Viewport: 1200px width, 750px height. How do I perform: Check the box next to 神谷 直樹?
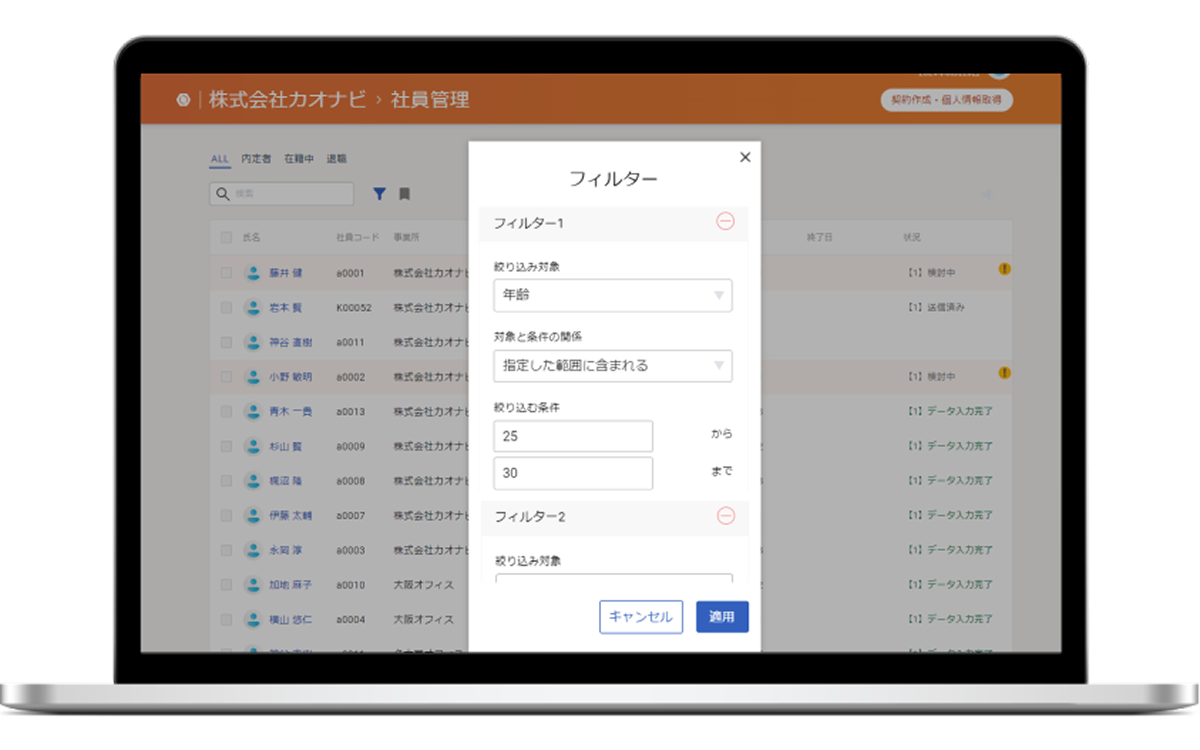(x=226, y=342)
